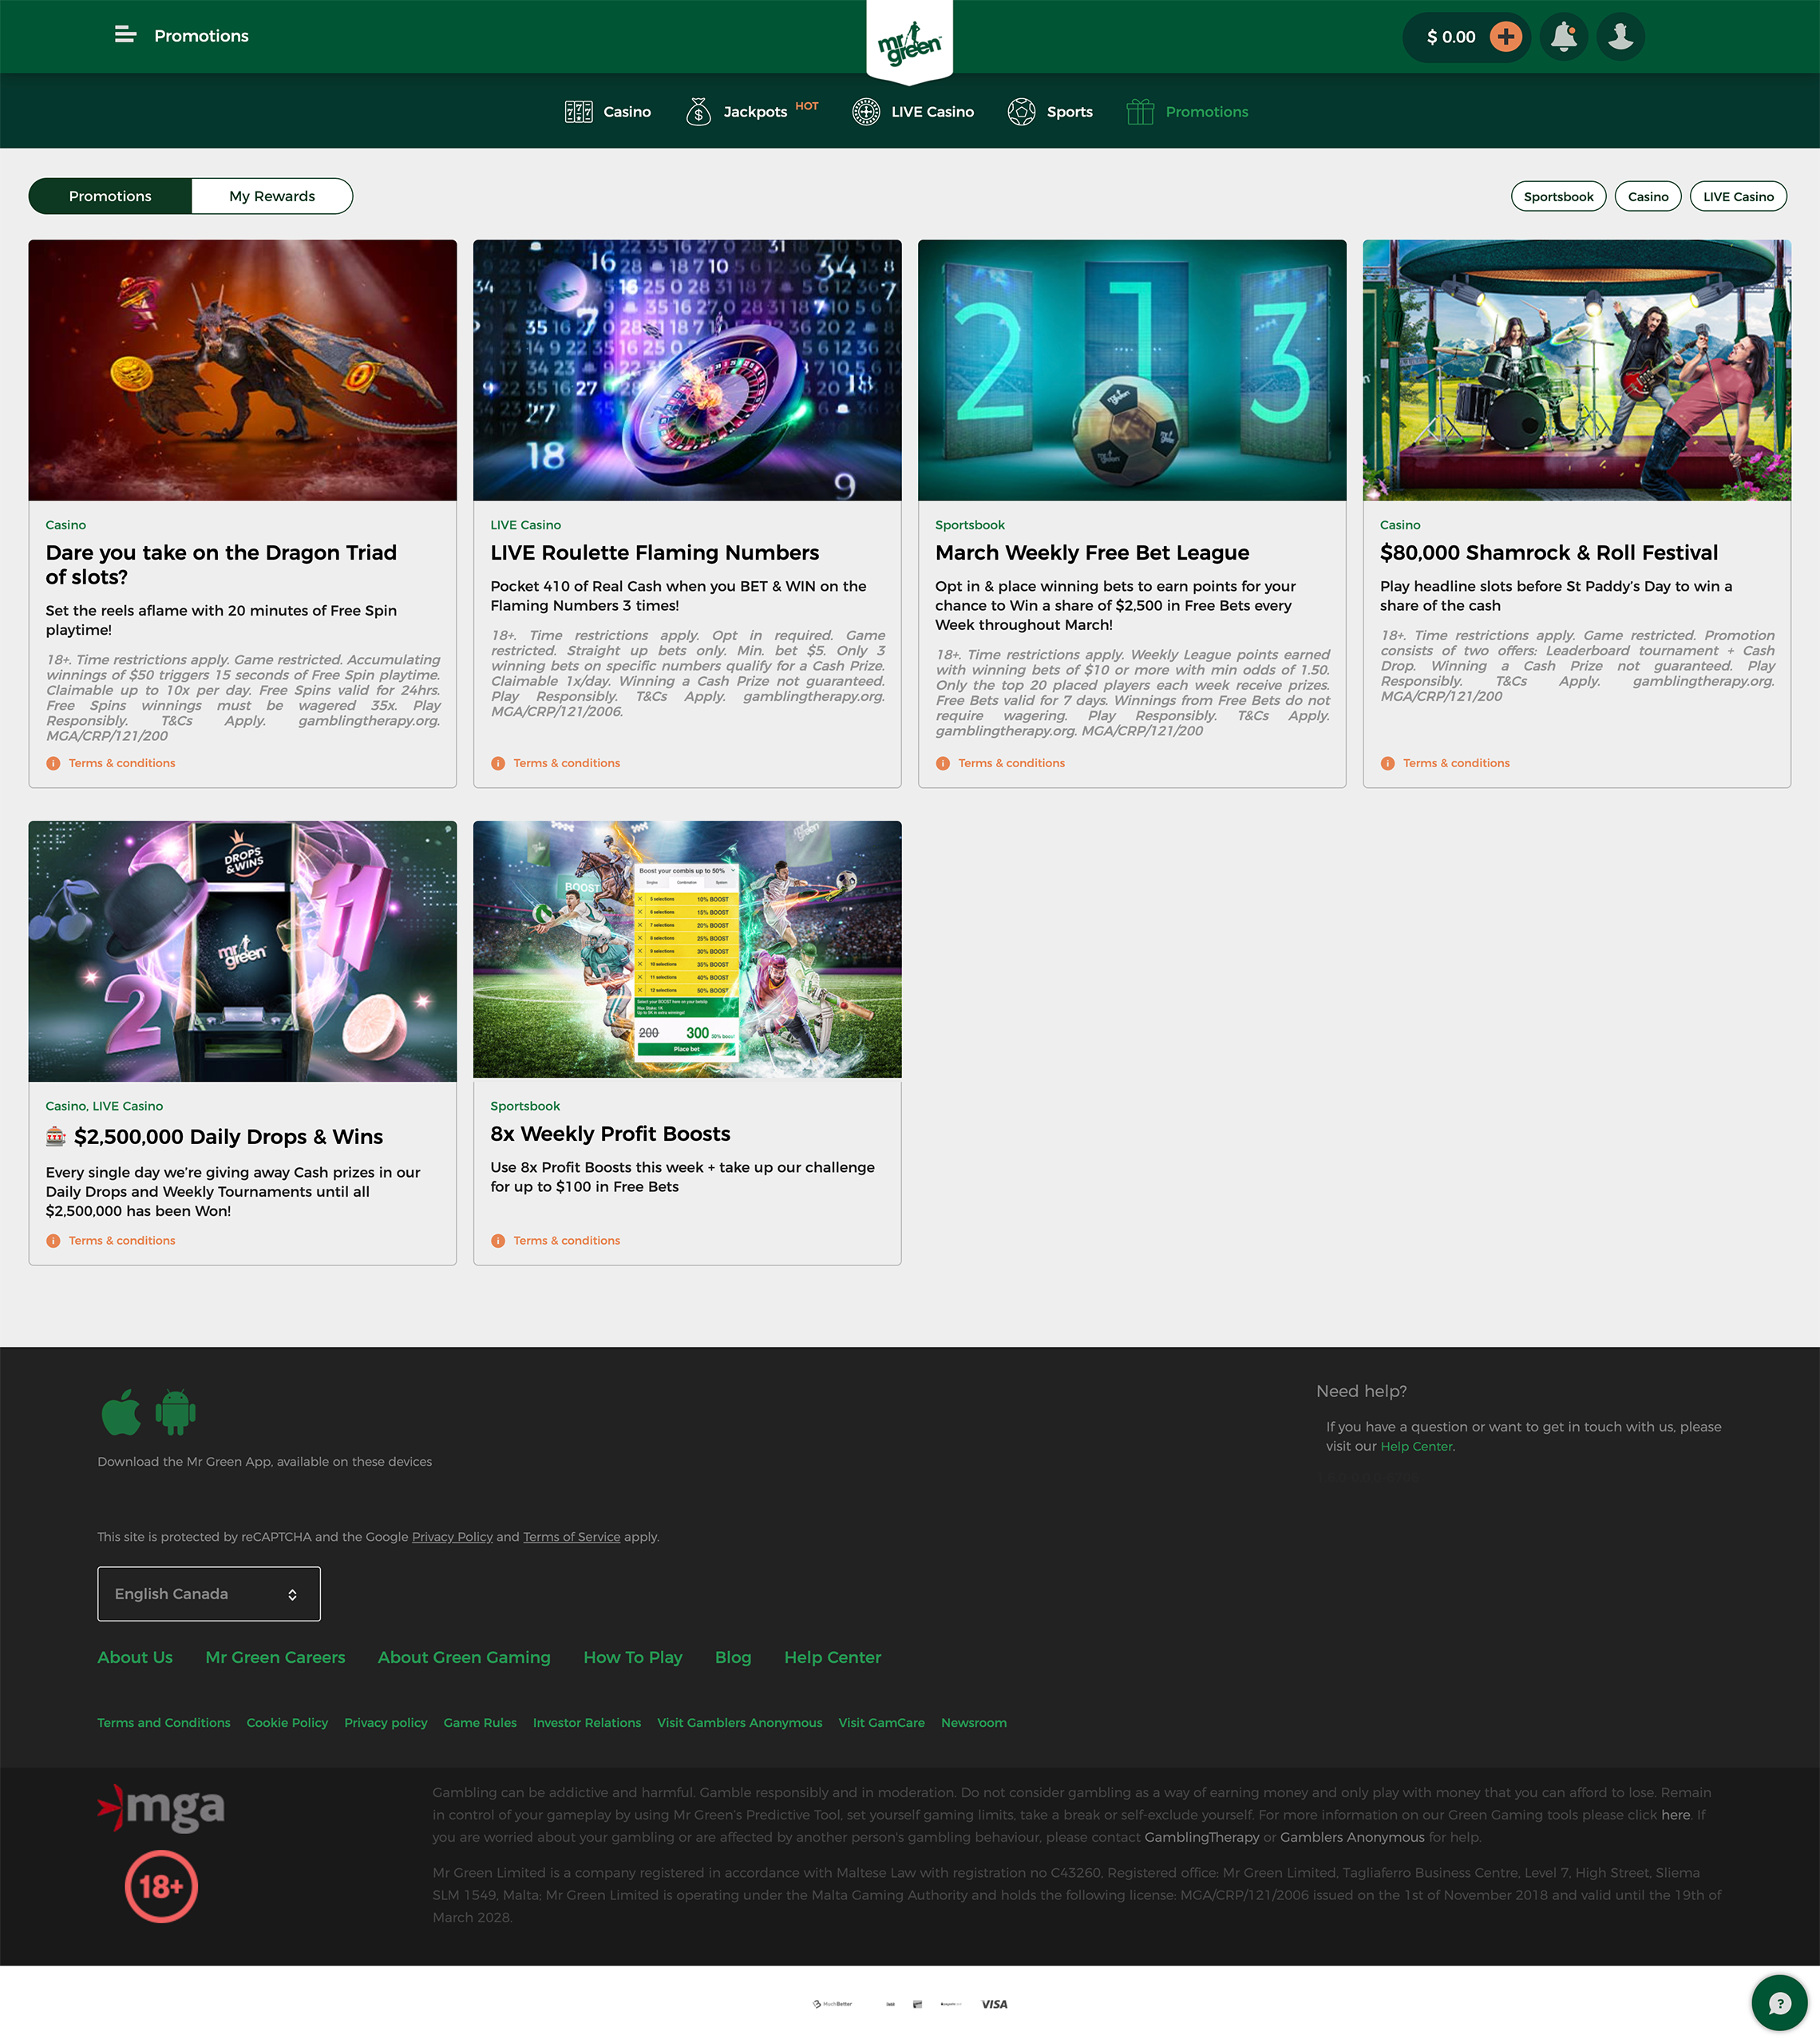Open the Shamrock & Roll band image

pyautogui.click(x=1577, y=370)
